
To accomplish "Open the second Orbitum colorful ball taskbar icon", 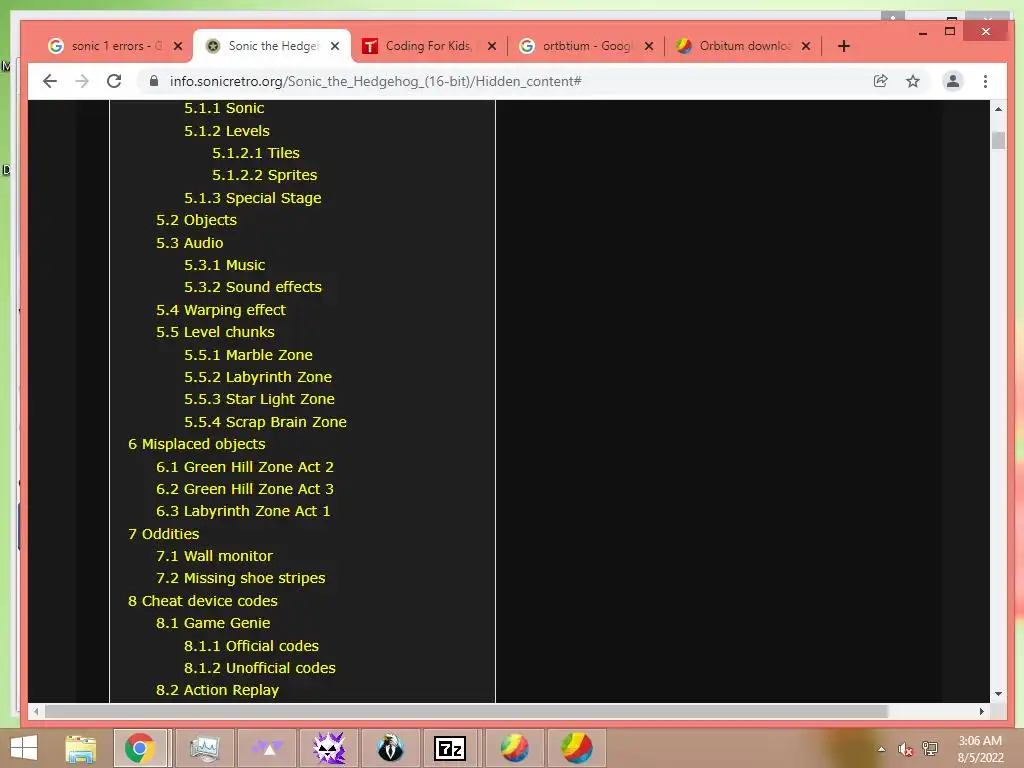I will (577, 748).
